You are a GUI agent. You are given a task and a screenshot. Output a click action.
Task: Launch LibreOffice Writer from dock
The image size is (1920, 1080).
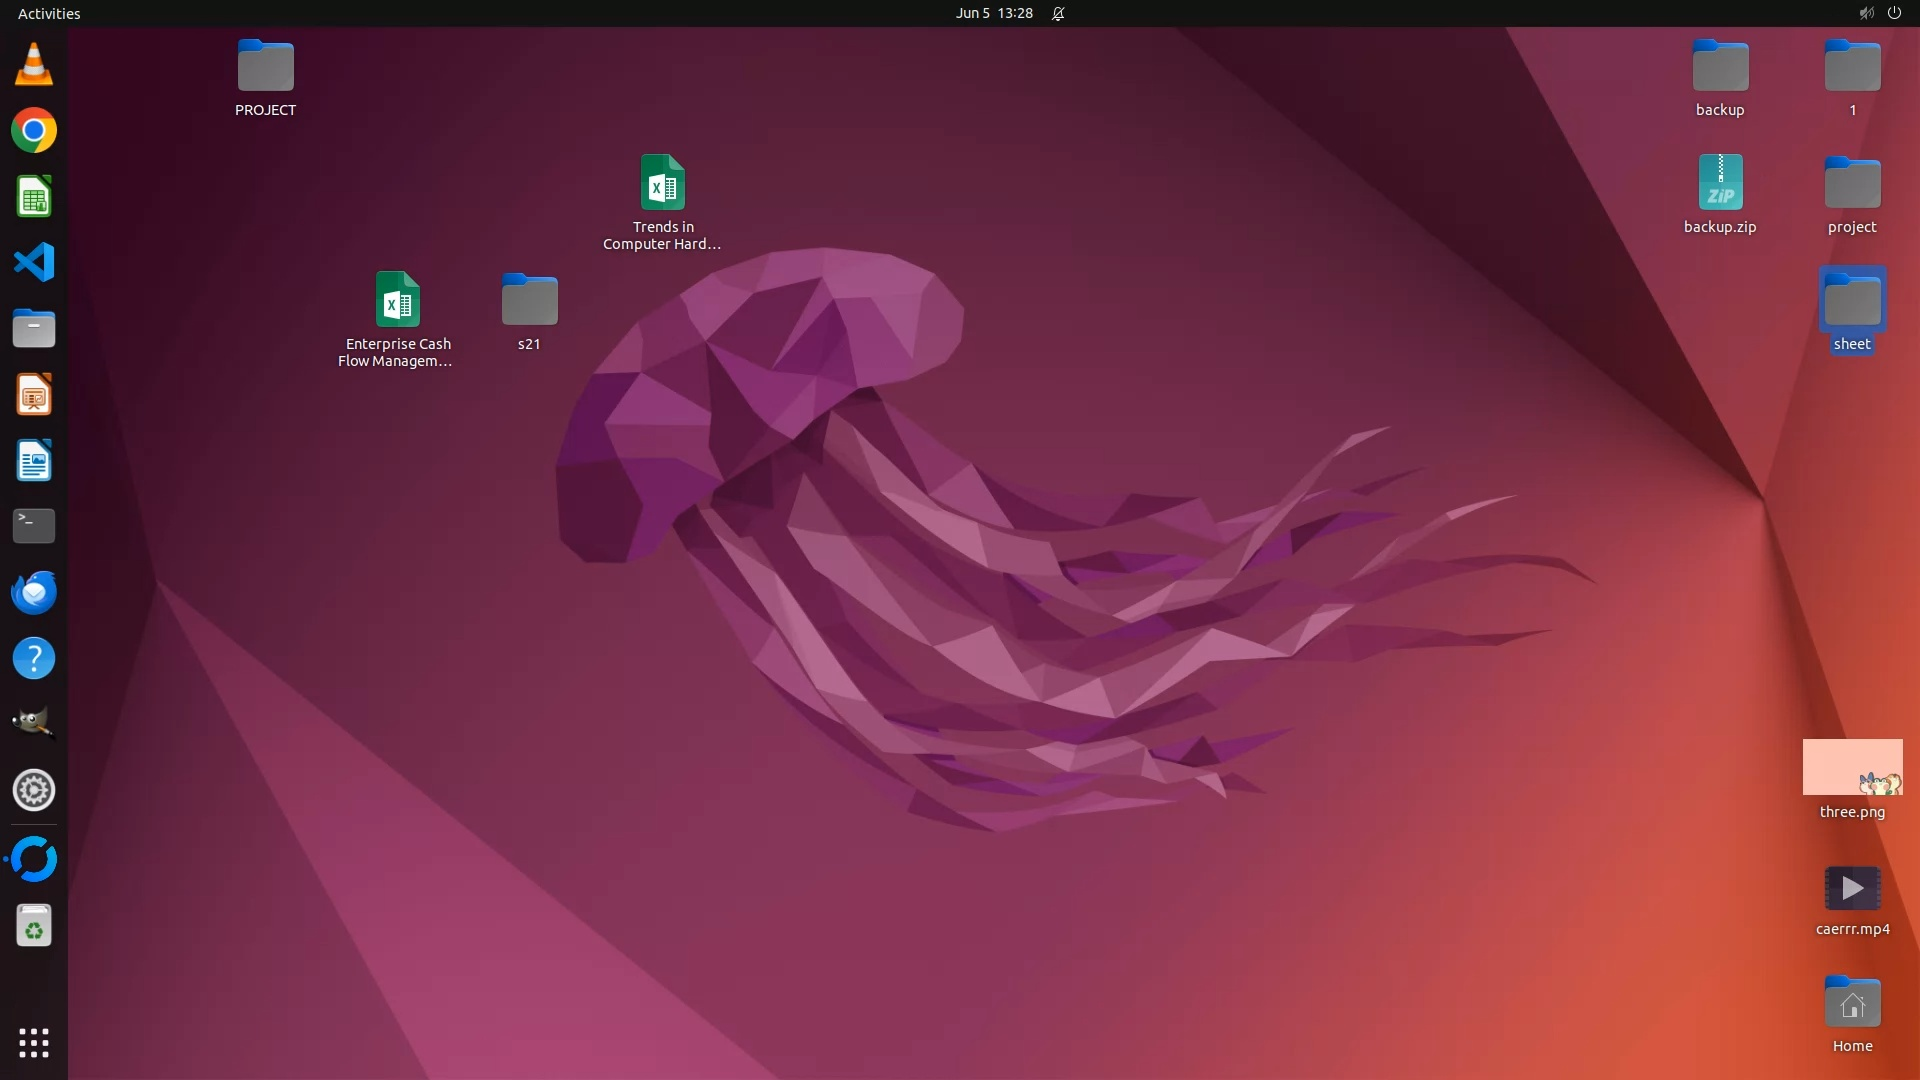click(x=33, y=461)
